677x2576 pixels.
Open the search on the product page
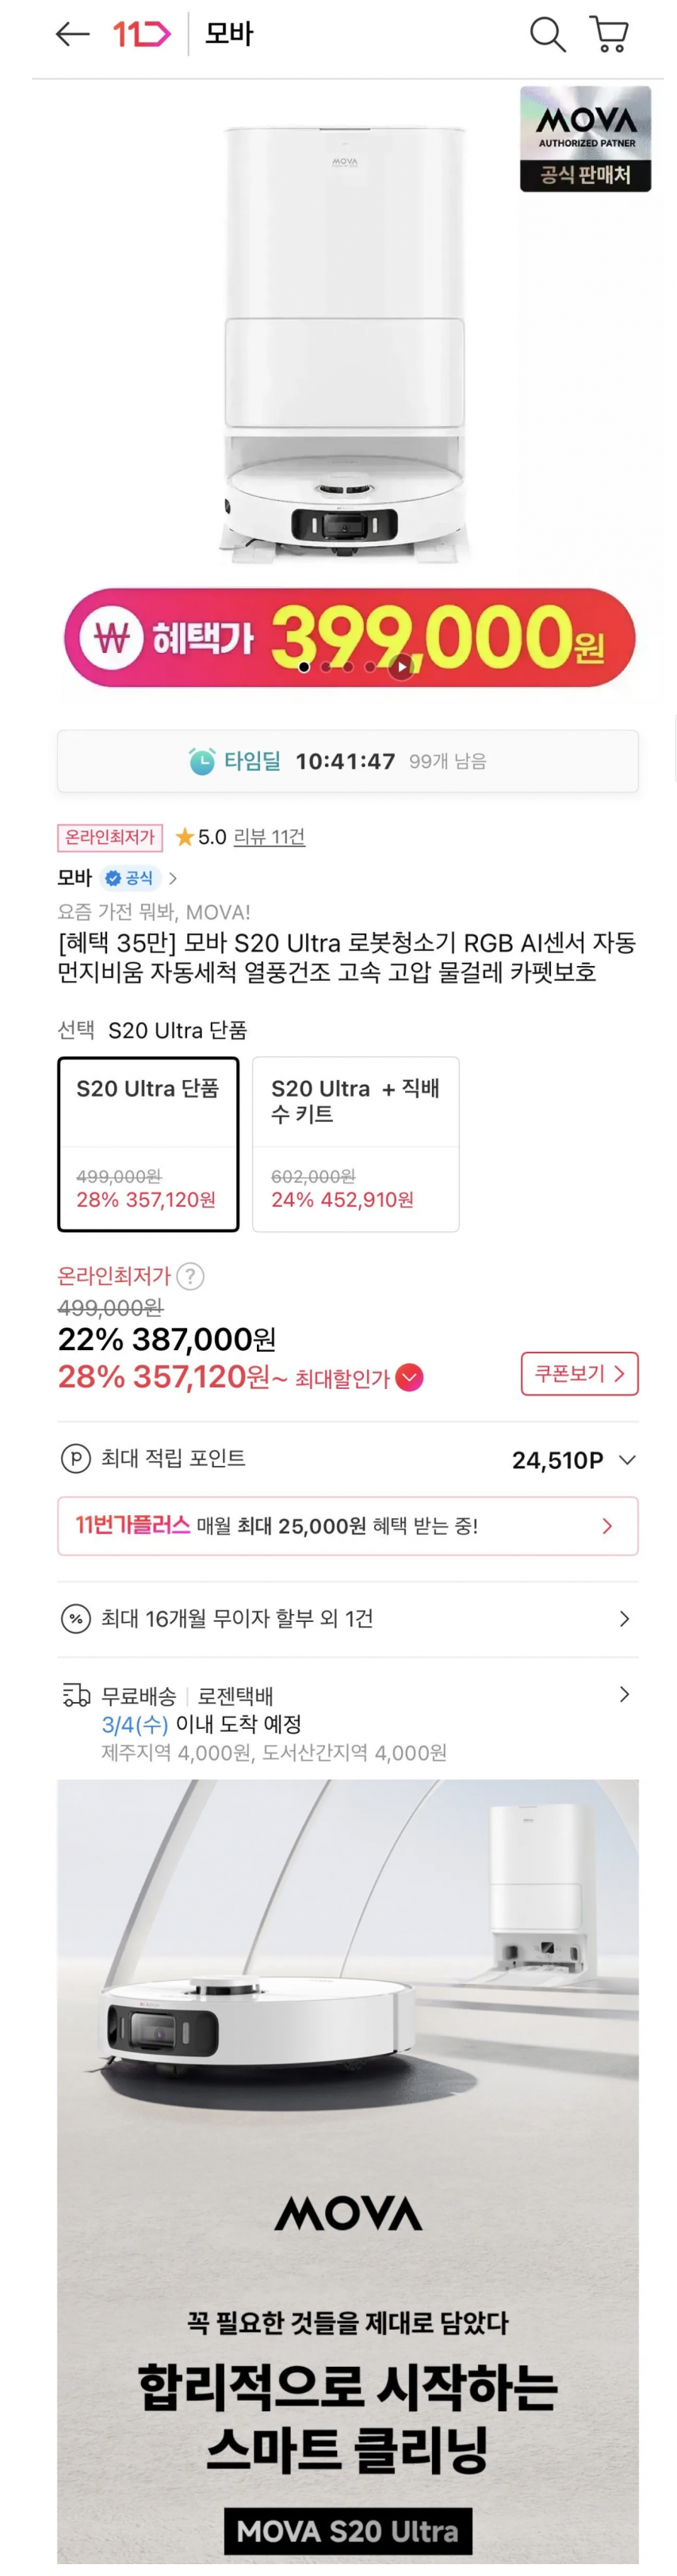[x=546, y=34]
